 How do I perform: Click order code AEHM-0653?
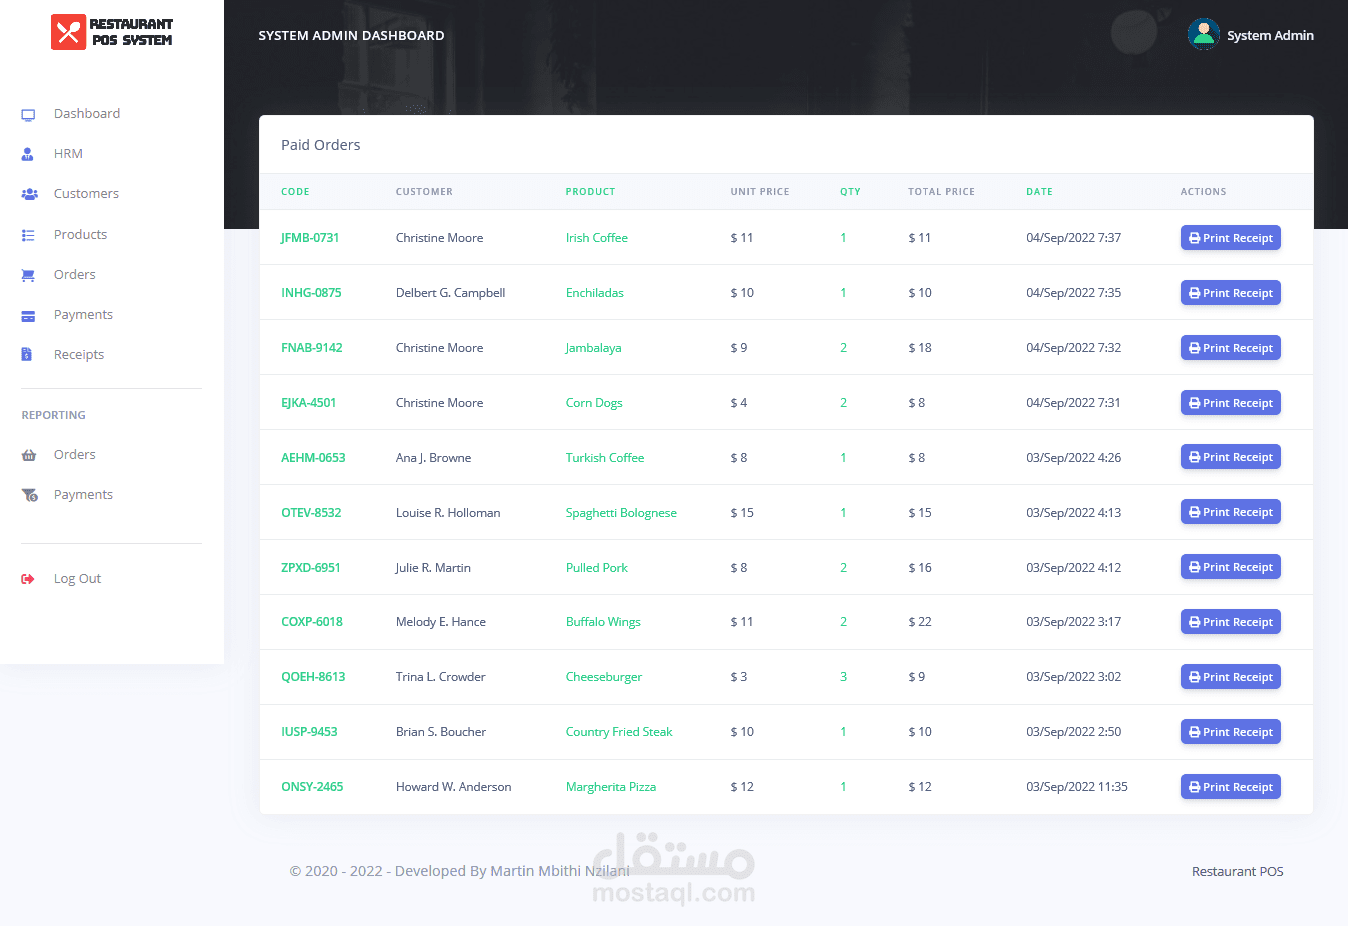pyautogui.click(x=313, y=458)
